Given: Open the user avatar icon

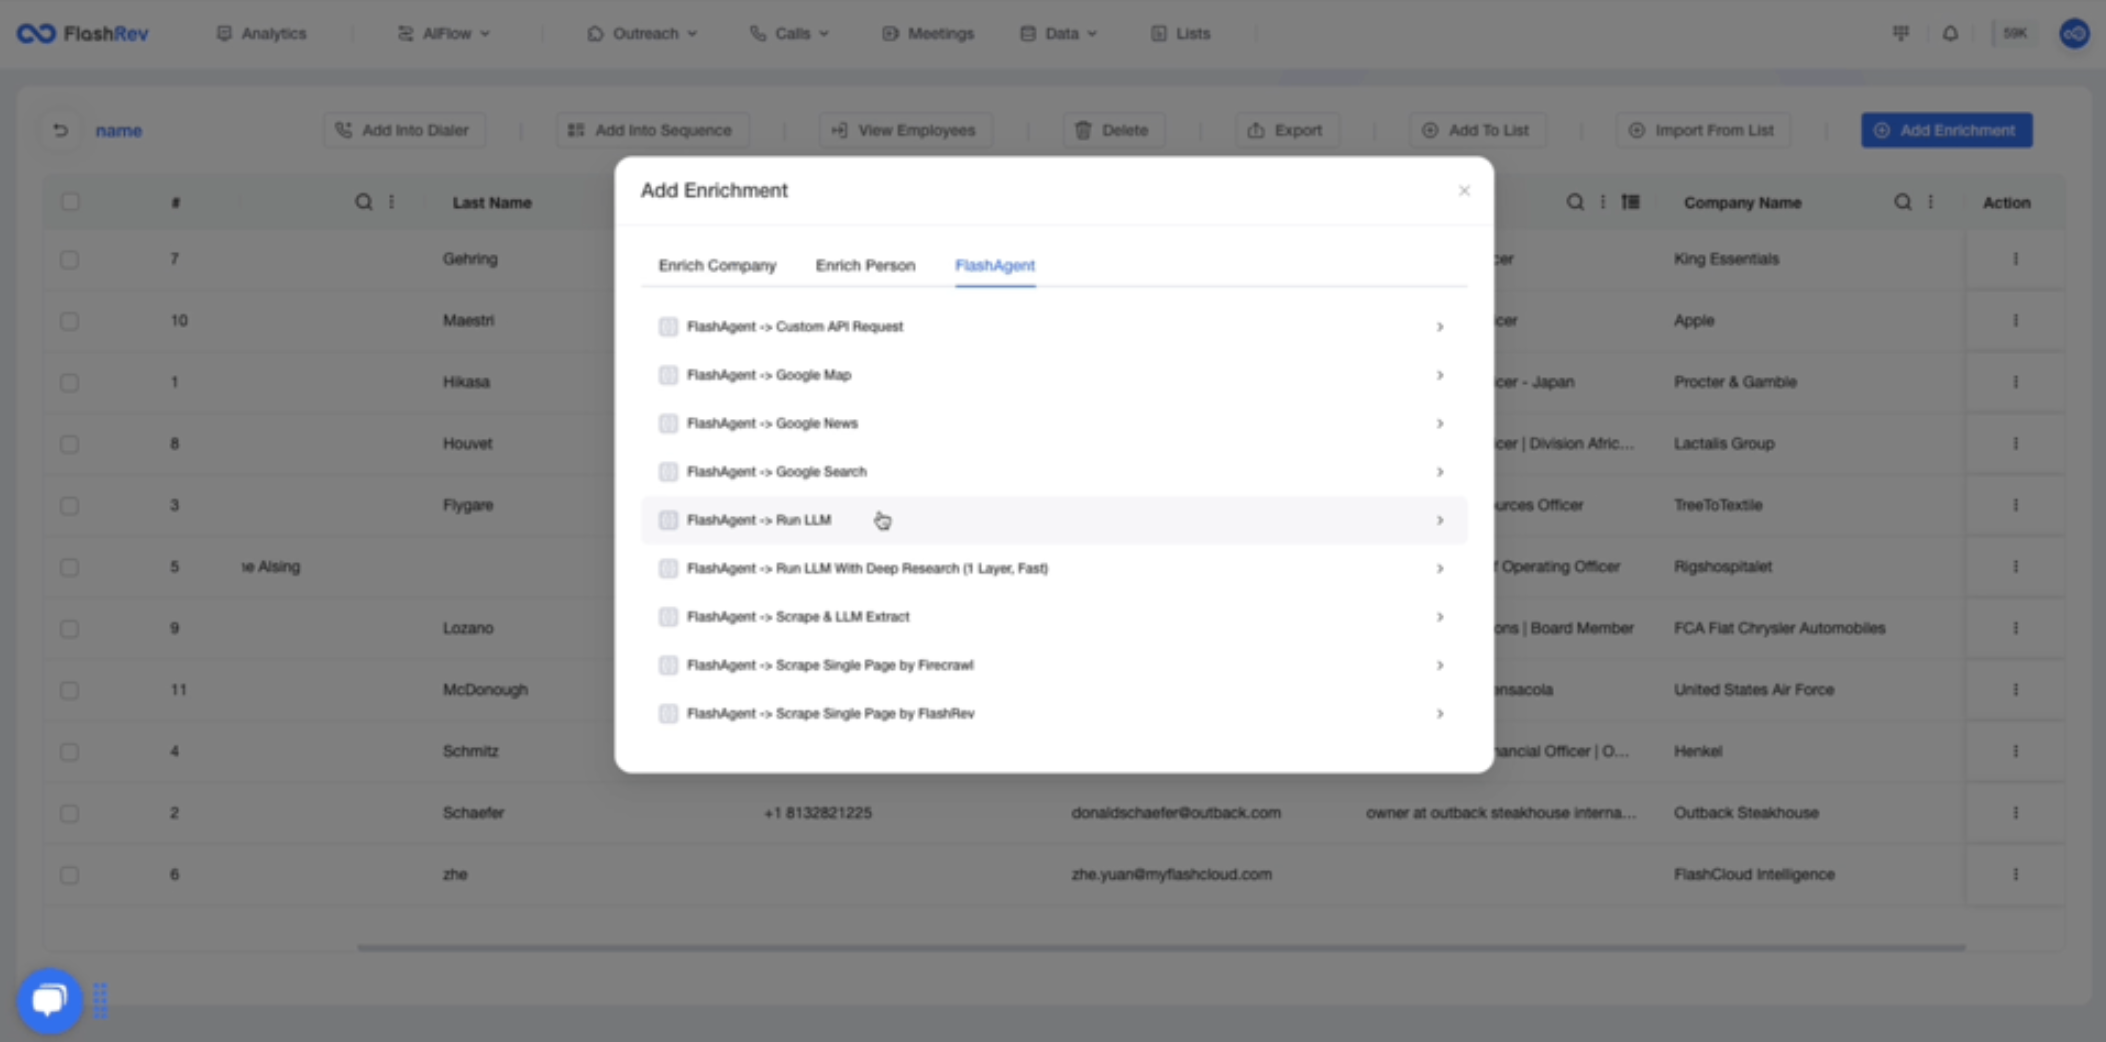Looking at the screenshot, I should (2074, 33).
